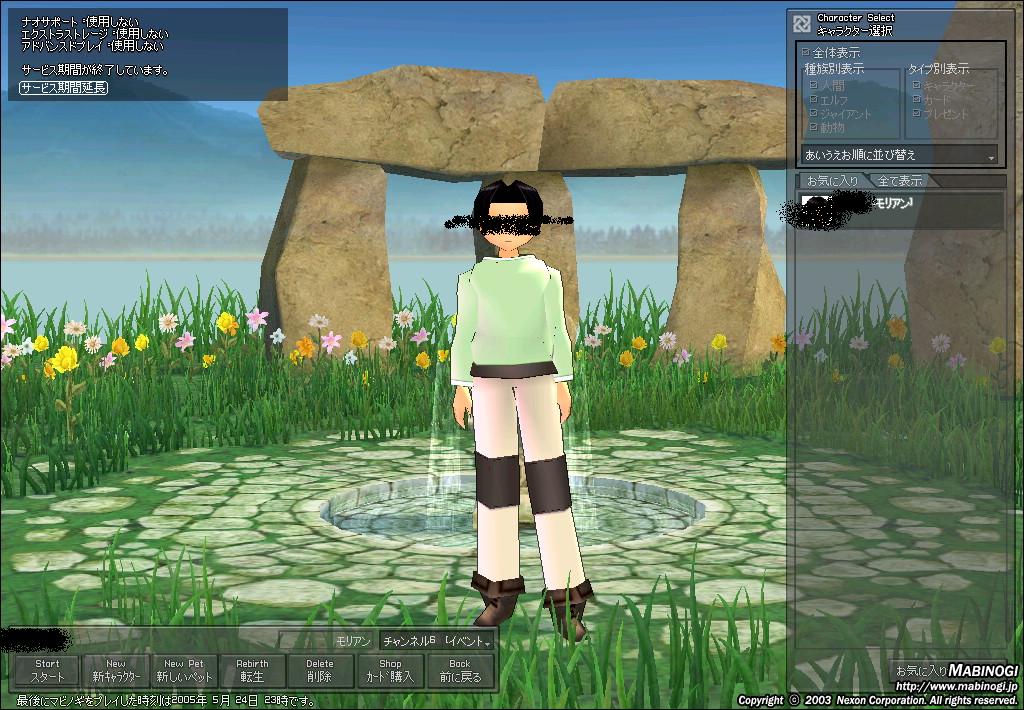
Task: Click the エクストラストレージ :使用しない status line
Action: [95, 33]
